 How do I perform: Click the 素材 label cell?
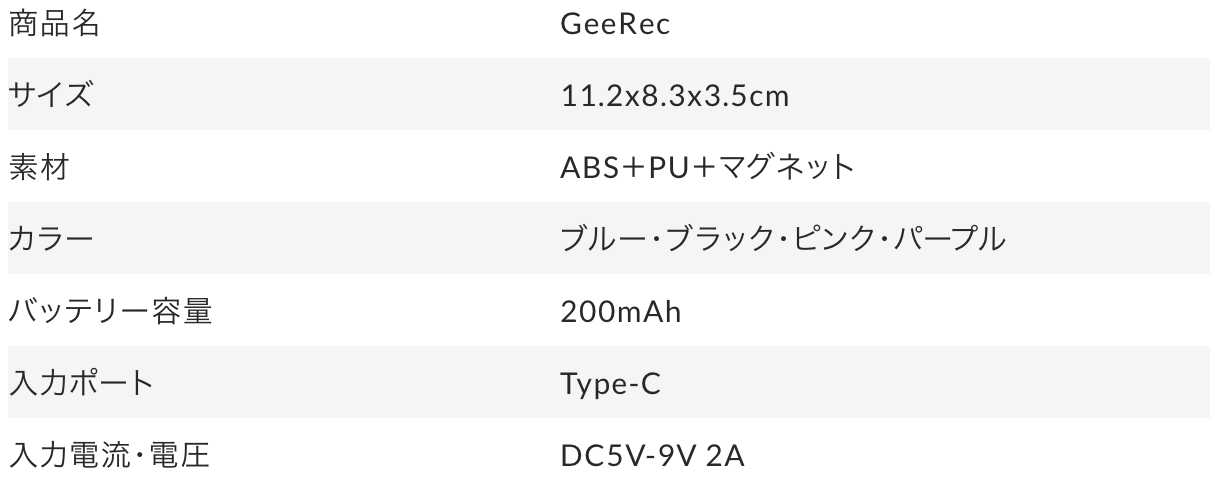pyautogui.click(x=38, y=168)
